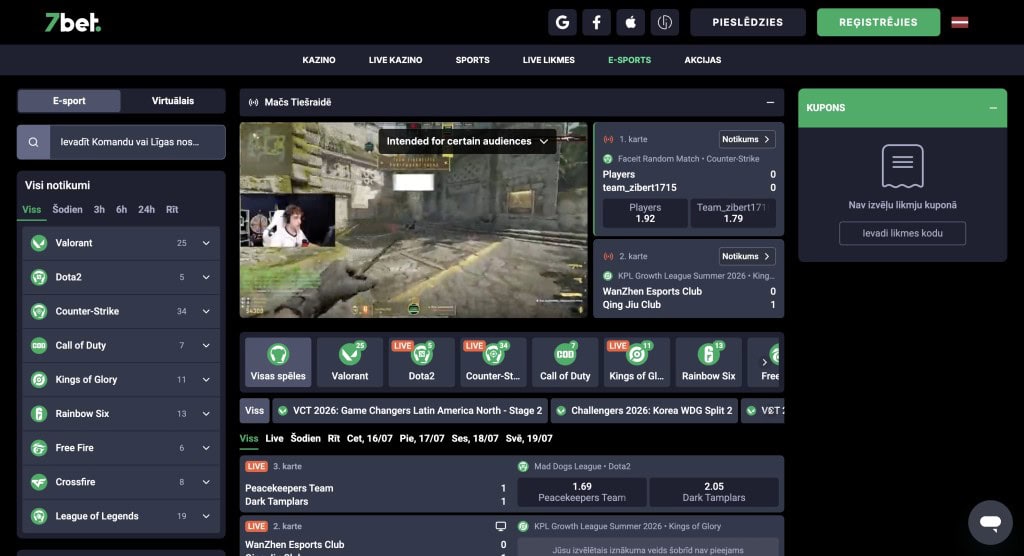Bet on Peacekeepers Team at 1.69

point(582,492)
